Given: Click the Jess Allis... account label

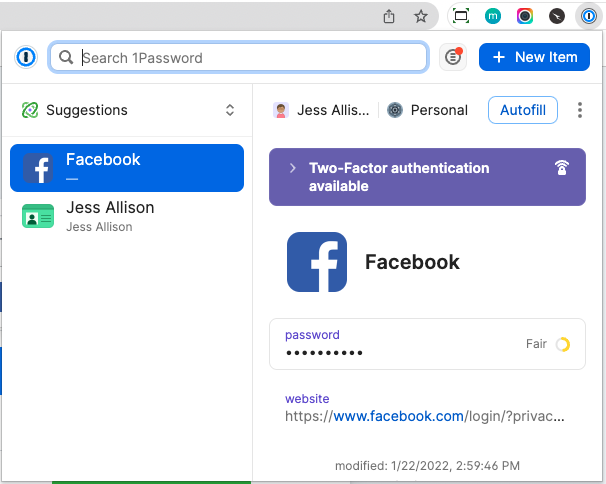Looking at the screenshot, I should [x=333, y=110].
